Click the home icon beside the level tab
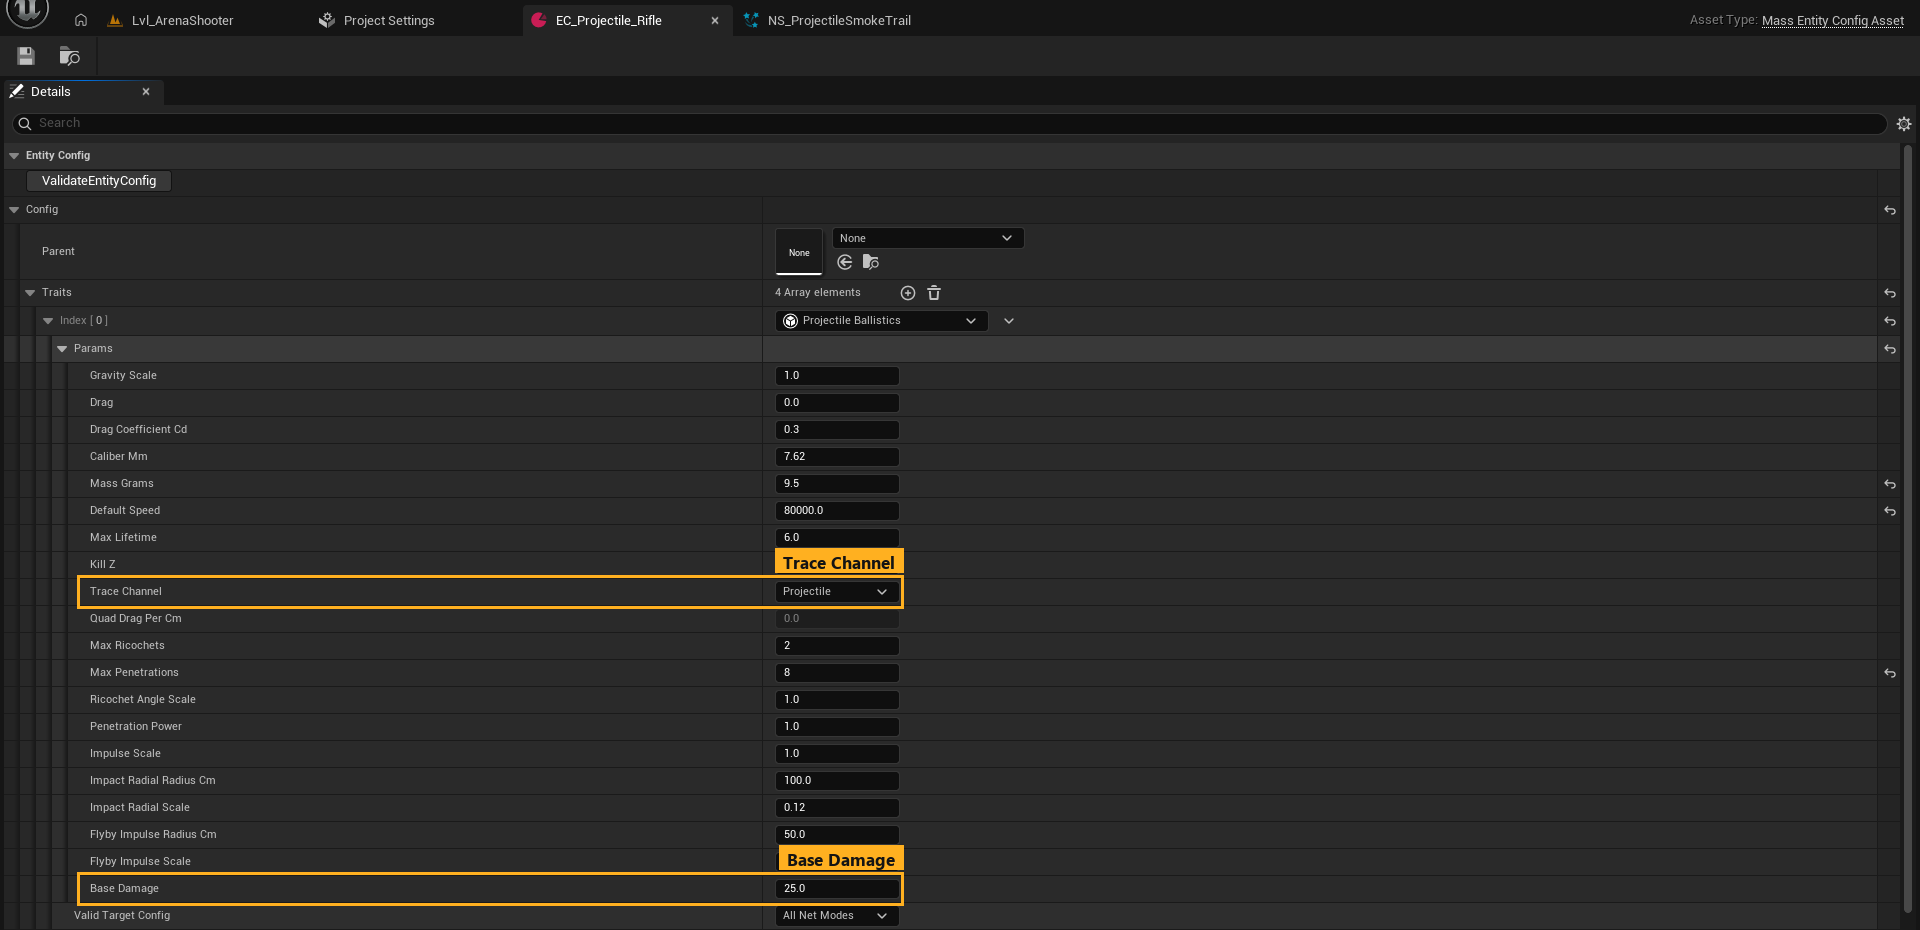The height and width of the screenshot is (930, 1920). [81, 20]
